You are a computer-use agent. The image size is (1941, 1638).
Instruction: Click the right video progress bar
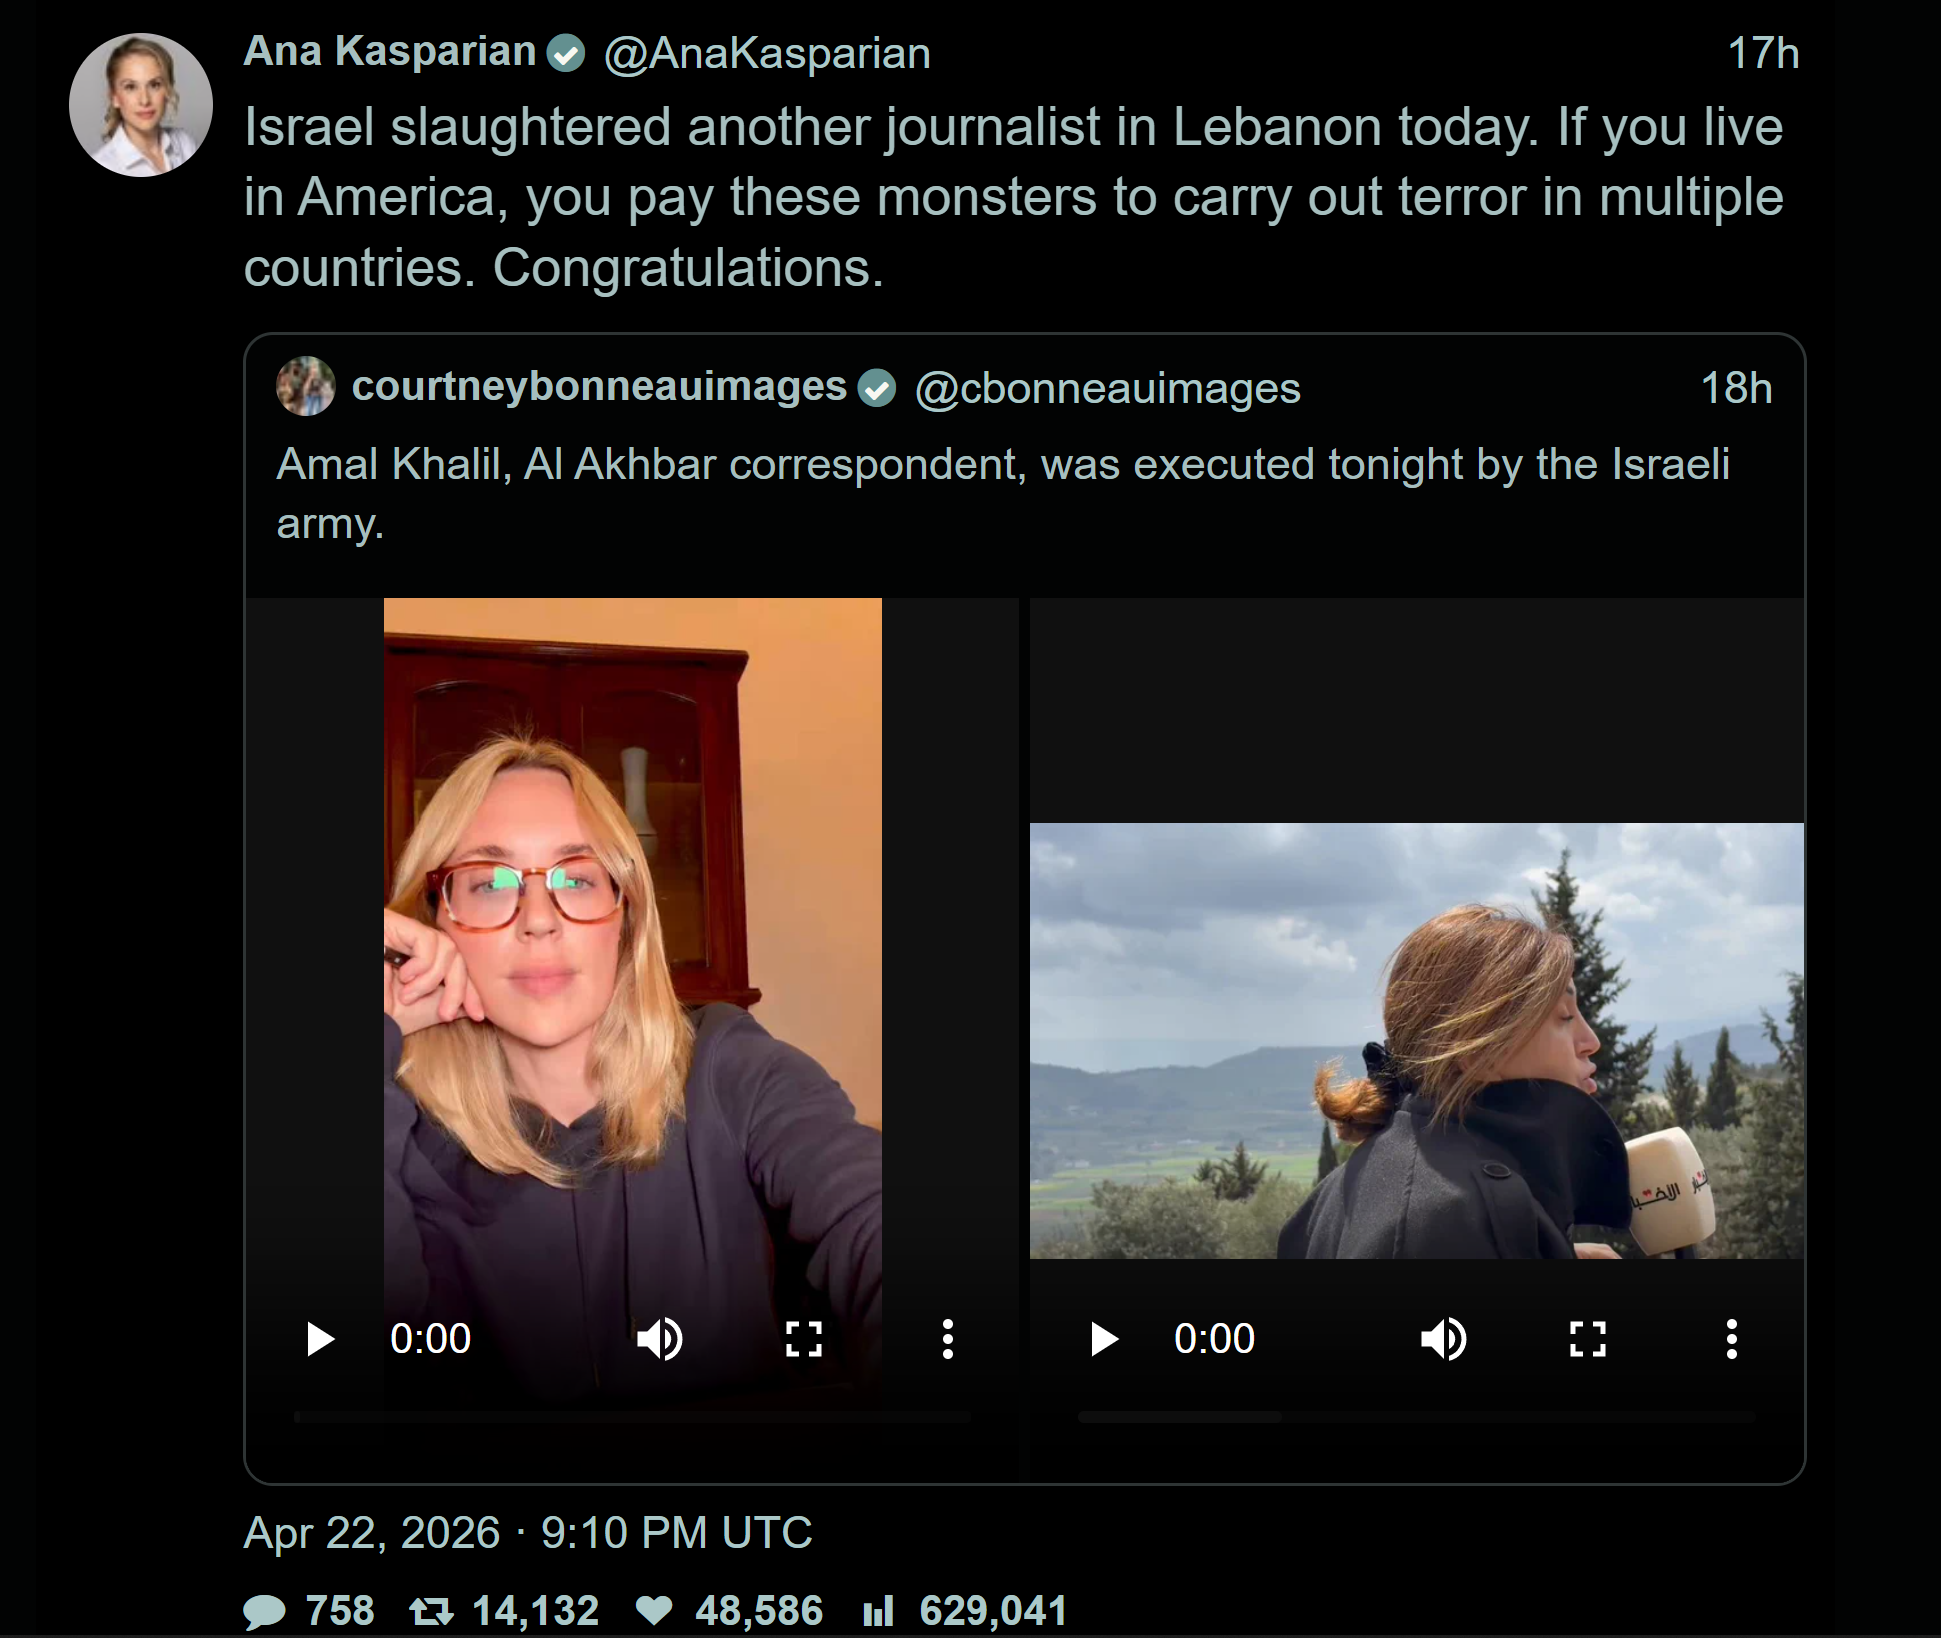coord(1416,1417)
